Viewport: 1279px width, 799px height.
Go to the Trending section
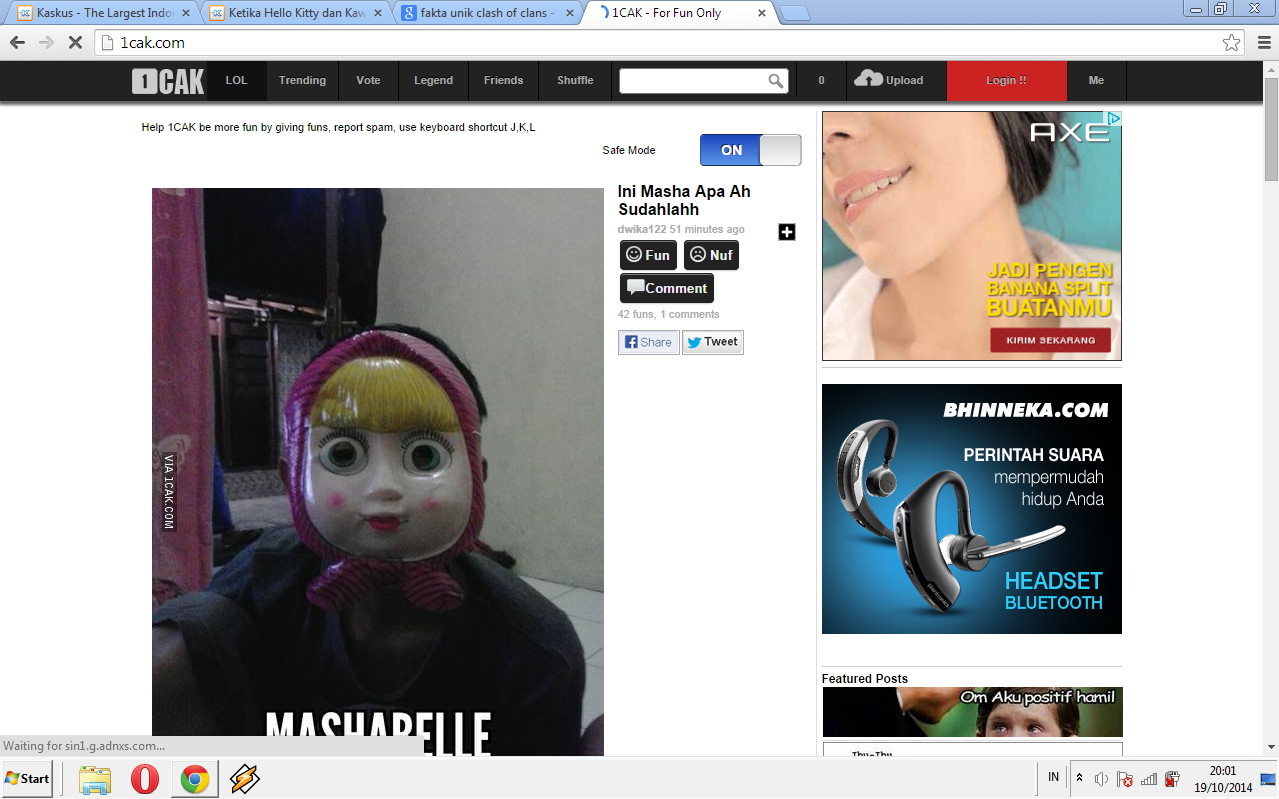pos(302,81)
